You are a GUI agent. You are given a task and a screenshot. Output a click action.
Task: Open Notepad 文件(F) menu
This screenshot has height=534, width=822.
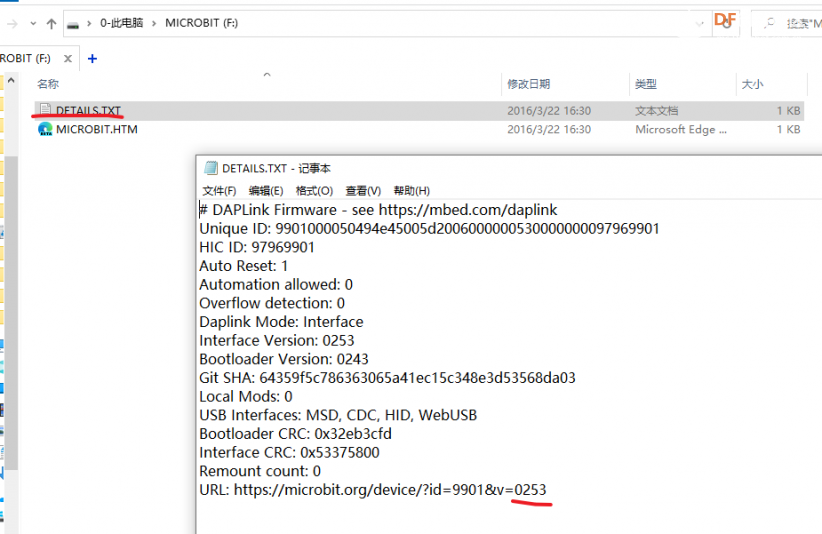[219, 191]
